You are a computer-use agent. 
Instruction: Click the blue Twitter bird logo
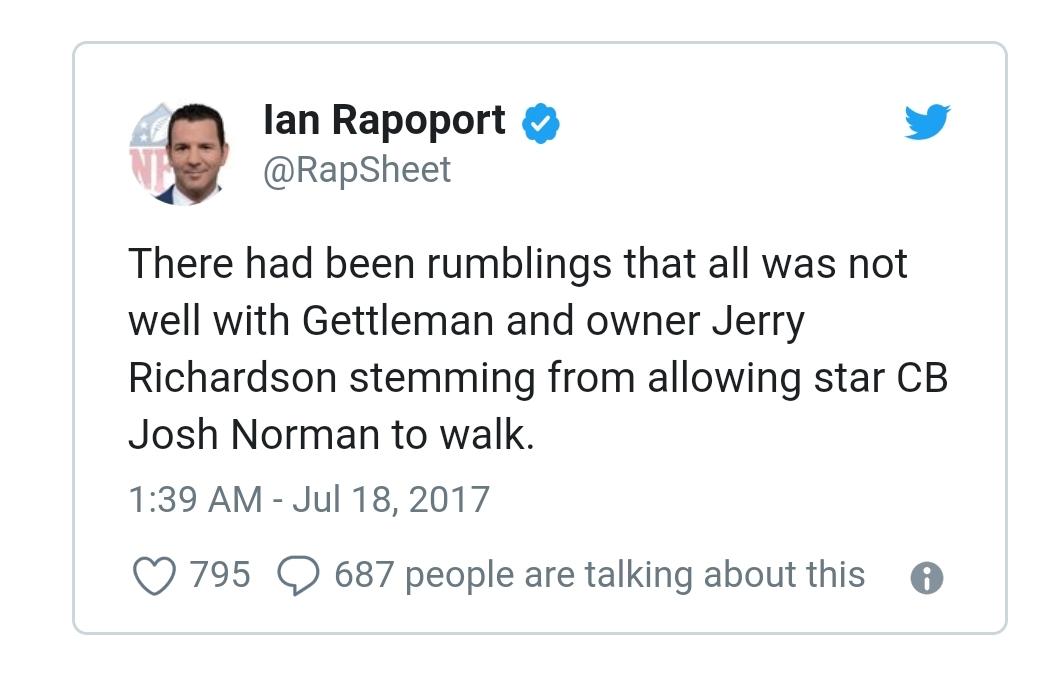927,121
